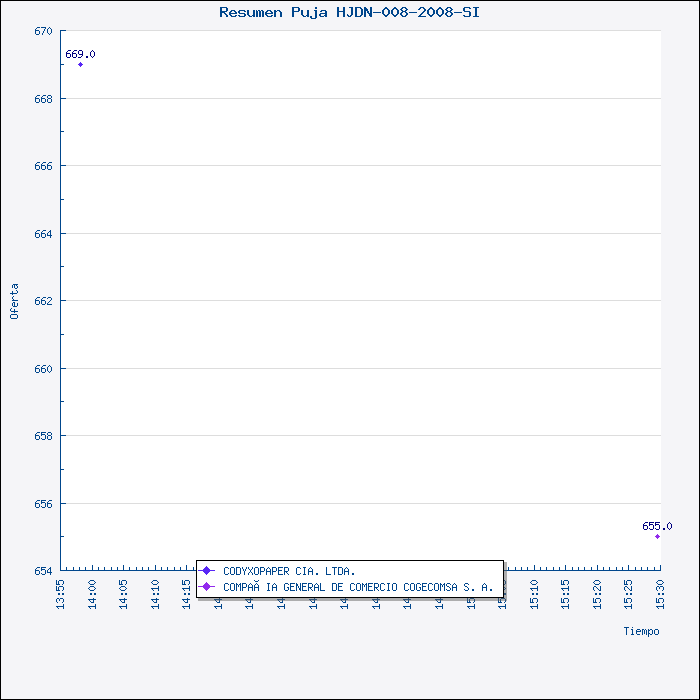
Task: Click the 669.0 value label
Action: [x=80, y=54]
